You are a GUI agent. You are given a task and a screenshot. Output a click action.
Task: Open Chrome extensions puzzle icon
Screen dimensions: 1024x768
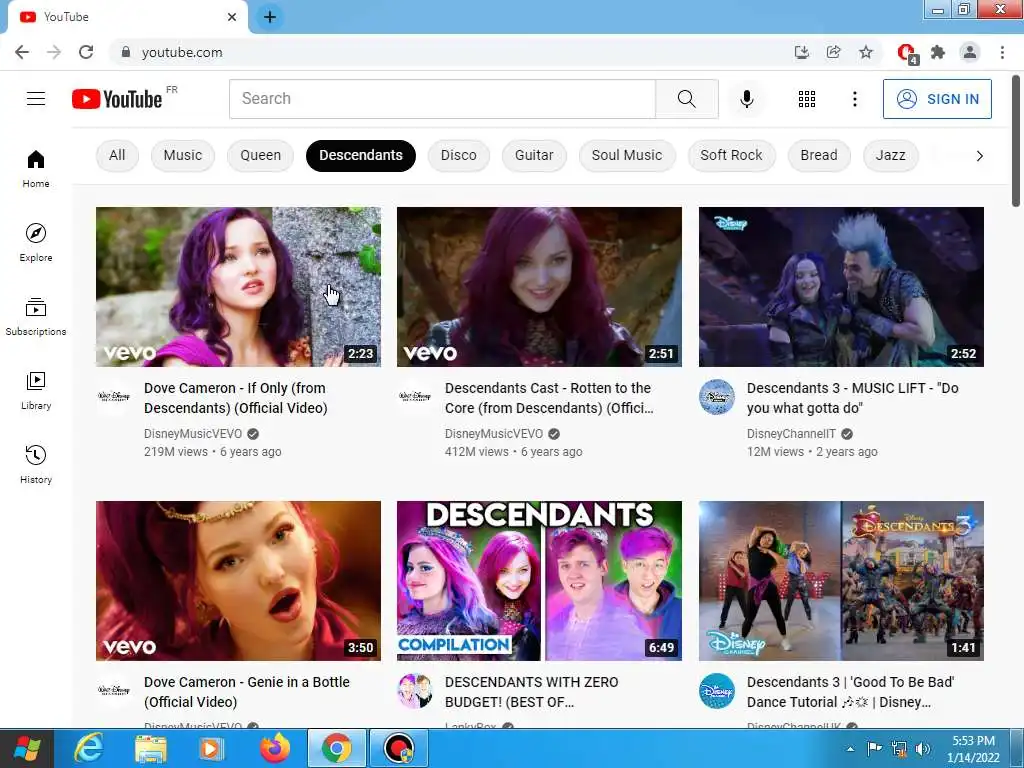[x=938, y=52]
